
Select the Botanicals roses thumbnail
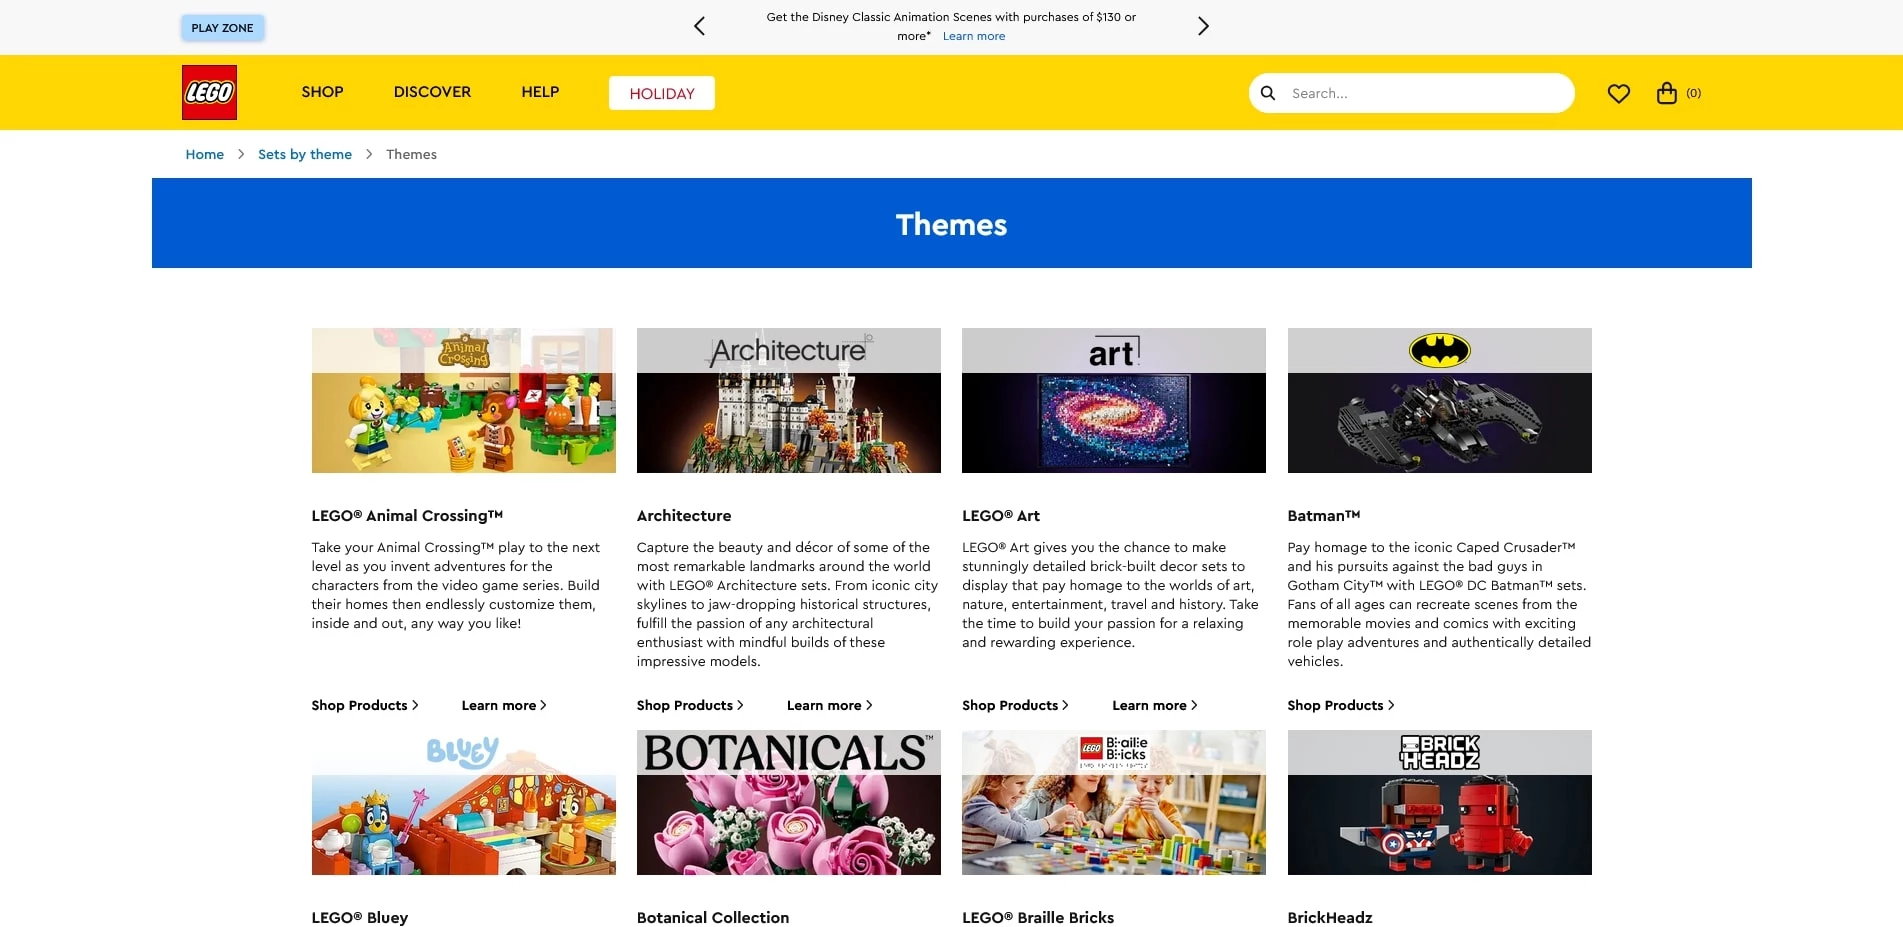(788, 802)
